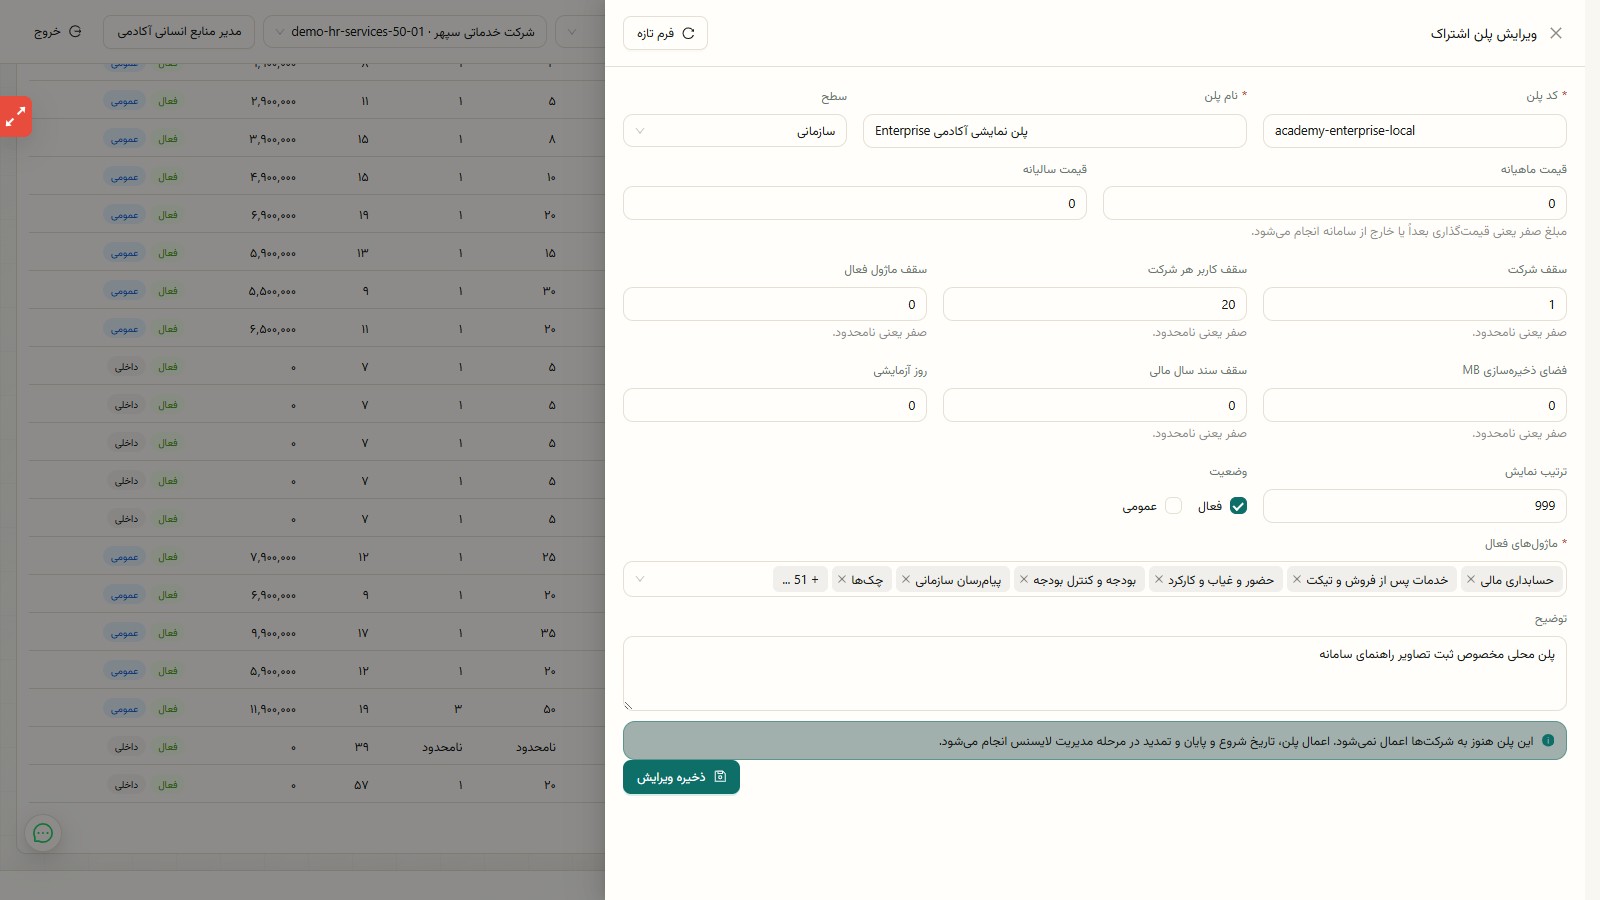
Task: Focus the کد پلن input field
Action: 1415,131
